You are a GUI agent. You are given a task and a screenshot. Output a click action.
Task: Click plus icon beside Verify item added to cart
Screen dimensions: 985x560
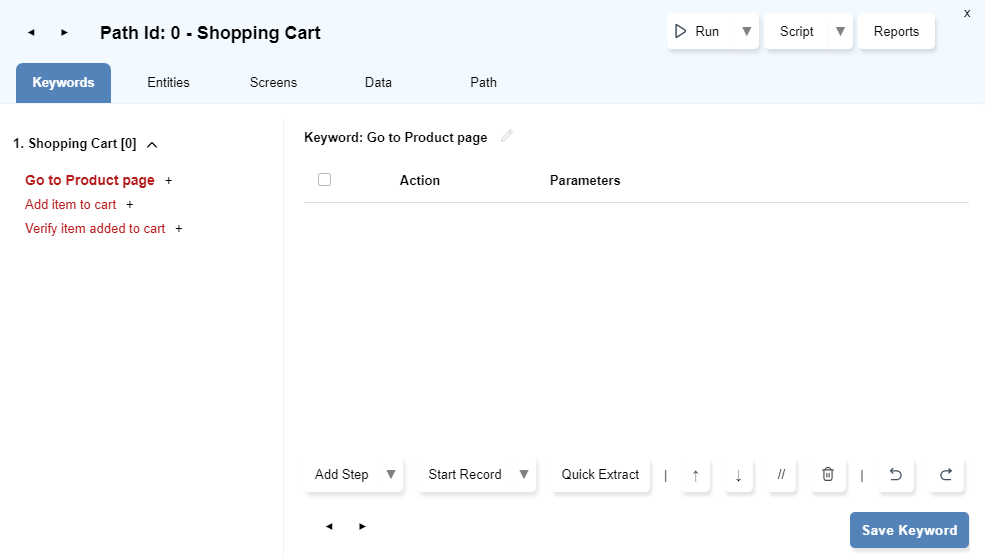coord(179,229)
